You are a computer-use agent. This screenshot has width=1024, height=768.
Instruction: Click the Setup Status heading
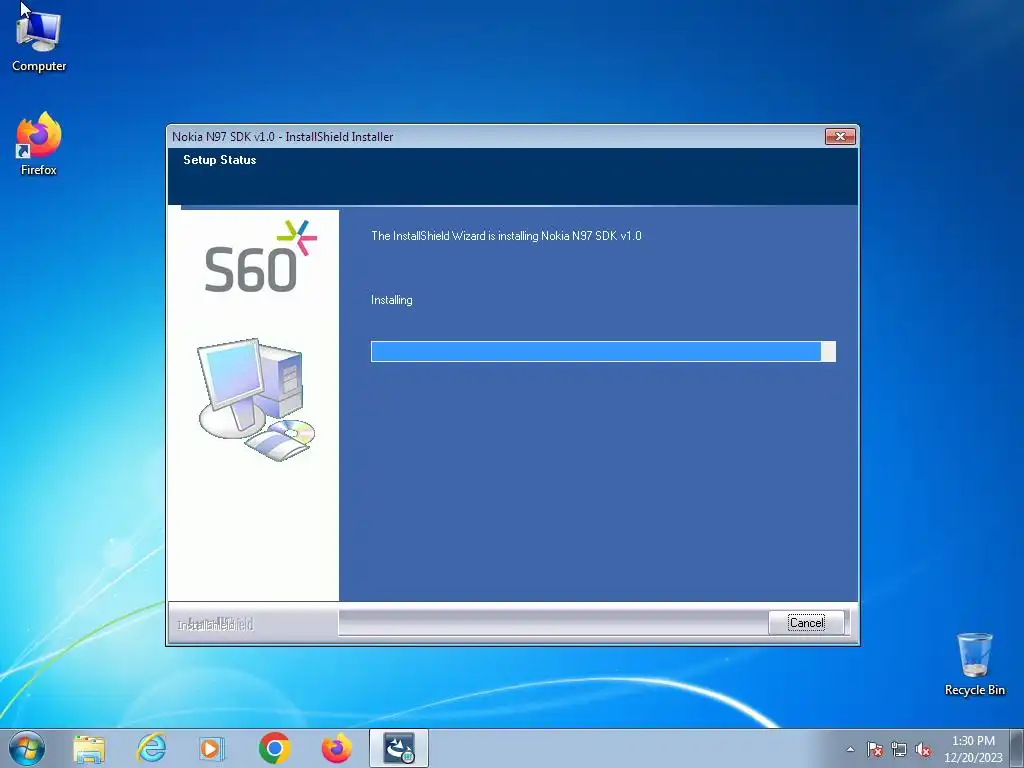[219, 160]
